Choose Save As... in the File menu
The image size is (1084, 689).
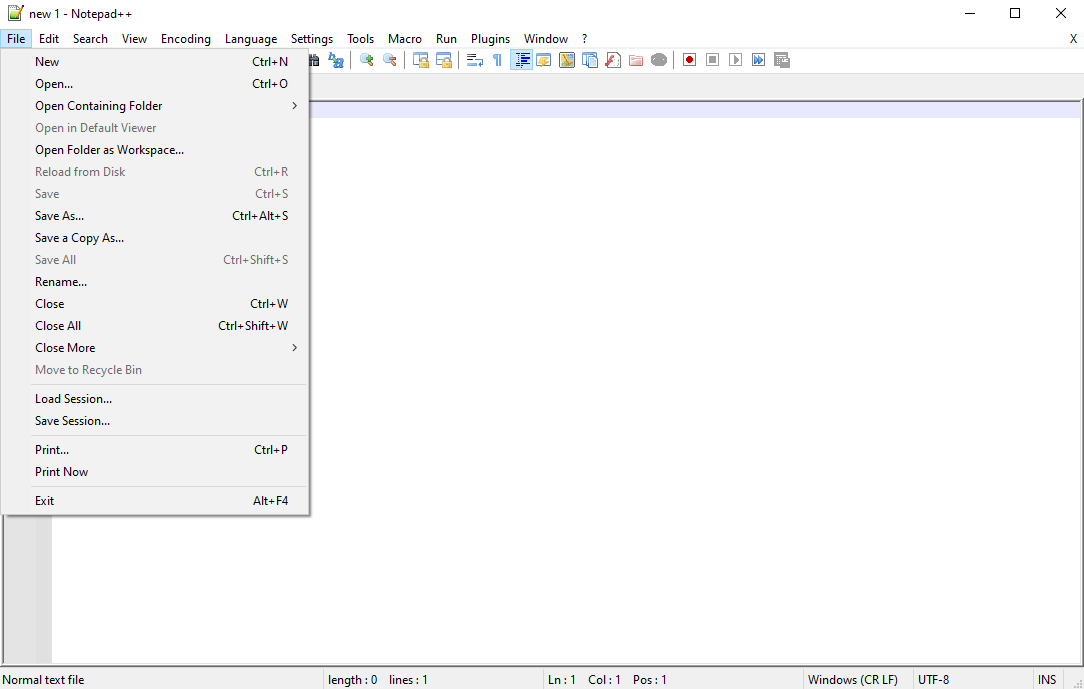[155, 216]
